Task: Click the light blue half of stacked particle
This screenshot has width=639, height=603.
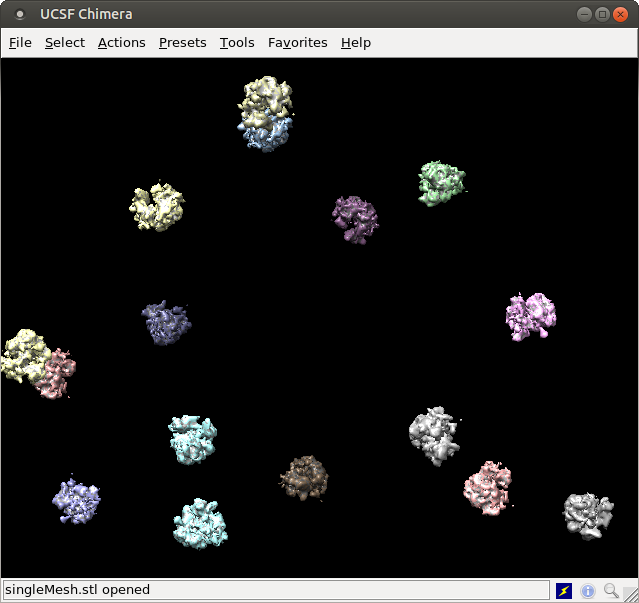Action: 266,136
